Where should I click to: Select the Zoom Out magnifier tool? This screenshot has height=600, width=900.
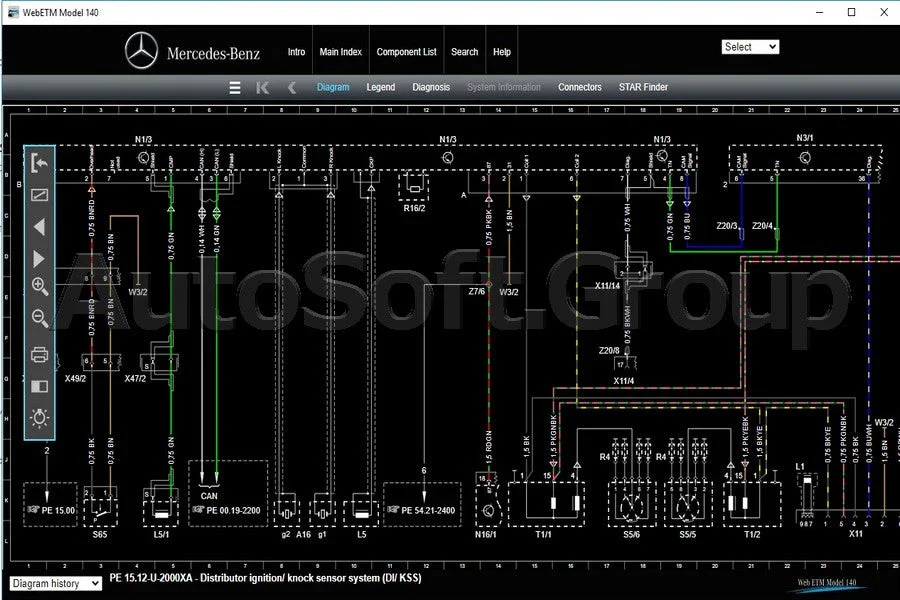click(39, 320)
